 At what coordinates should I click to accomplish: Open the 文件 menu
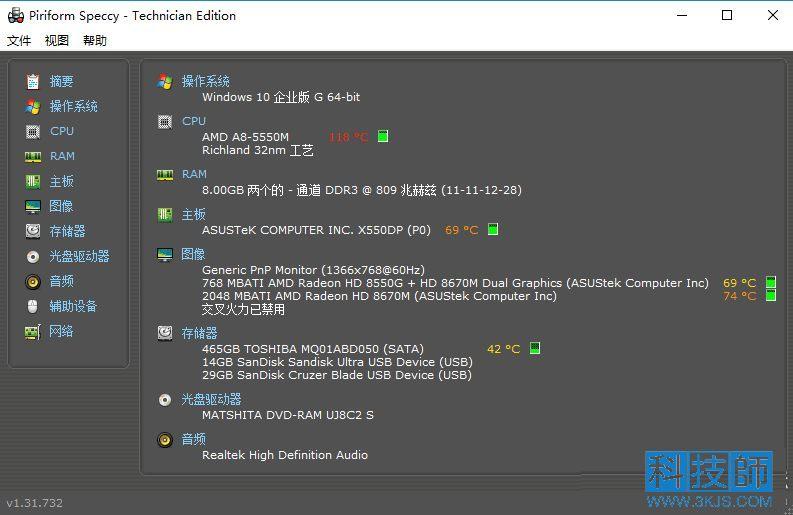[19, 40]
